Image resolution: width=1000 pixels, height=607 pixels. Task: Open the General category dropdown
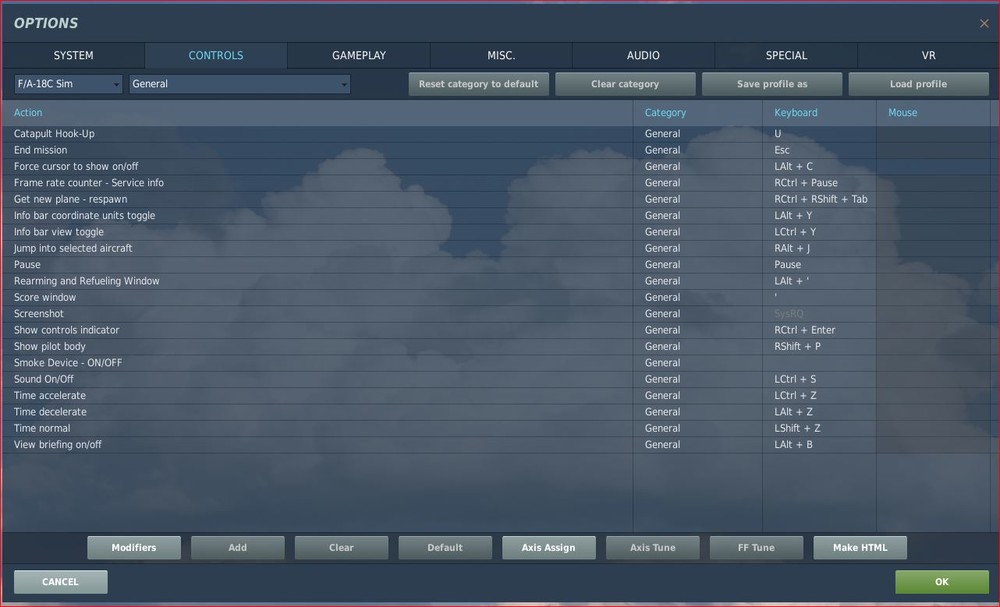point(240,84)
